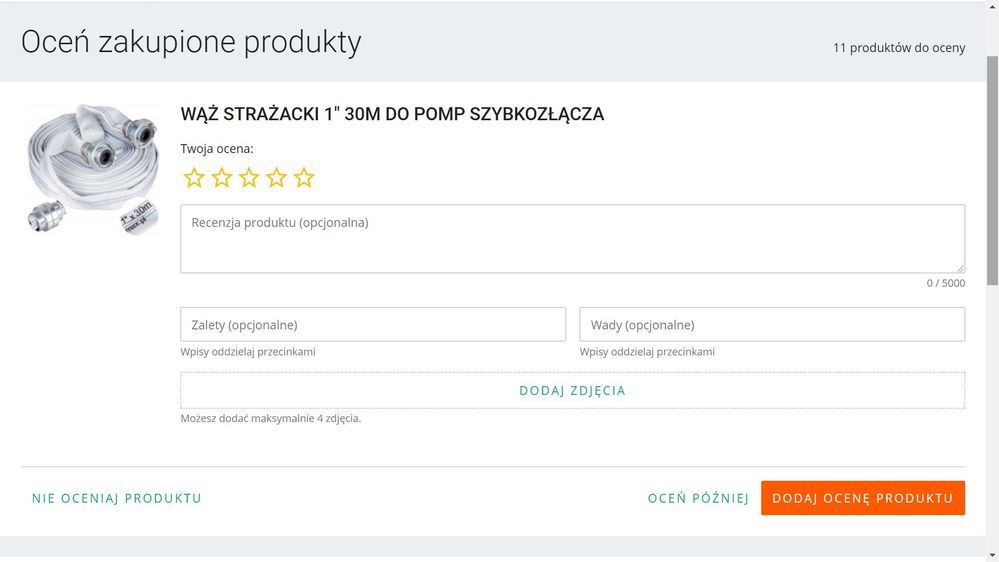Screen dimensions: 999x562
Task: Click the Oceń zakupione produkty heading
Action: 191,42
